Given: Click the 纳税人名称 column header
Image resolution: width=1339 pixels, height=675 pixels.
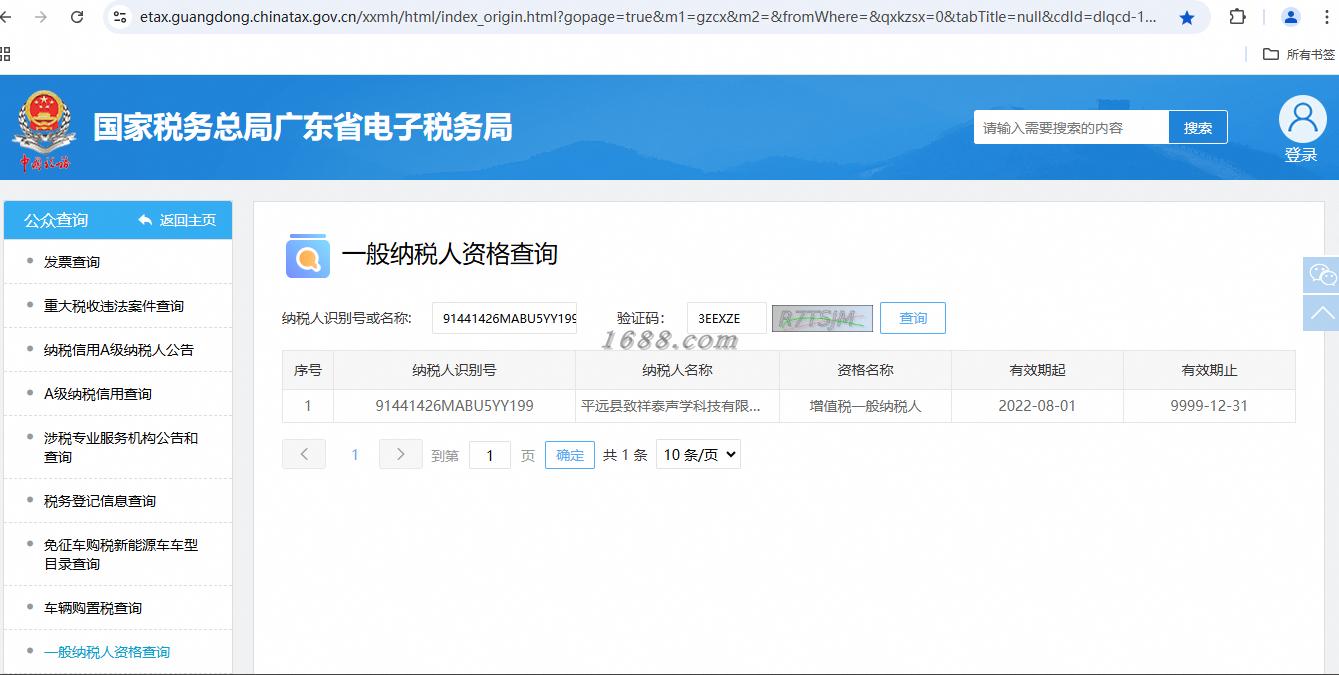Looking at the screenshot, I should pyautogui.click(x=677, y=370).
